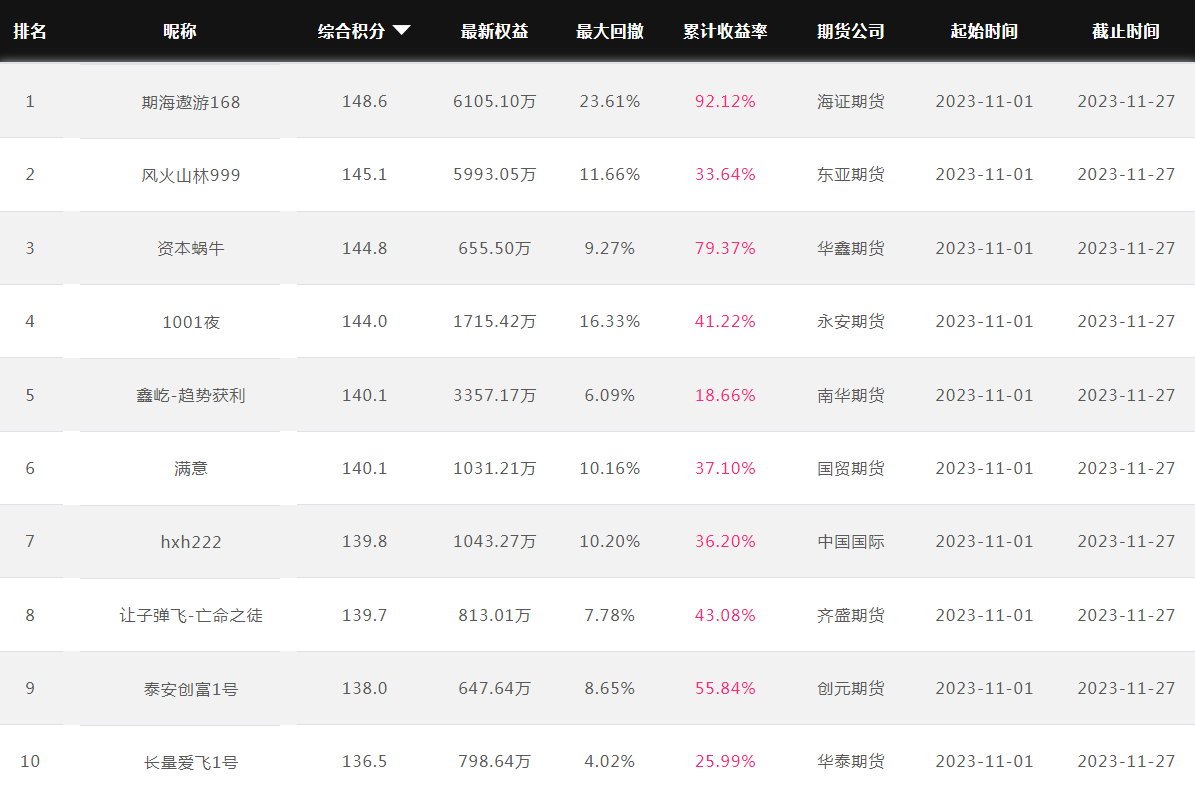Open the nickname 满意
Image resolution: width=1195 pixels, height=793 pixels.
click(191, 468)
